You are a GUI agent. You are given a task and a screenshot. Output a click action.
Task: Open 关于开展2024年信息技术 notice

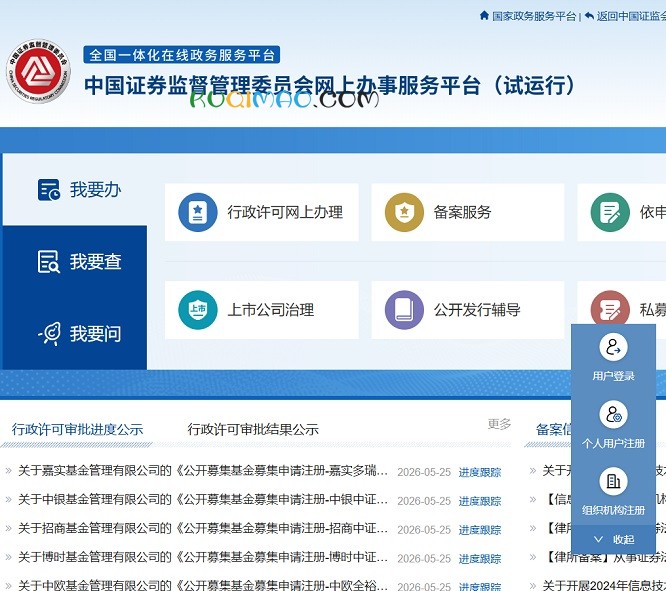[604, 585]
